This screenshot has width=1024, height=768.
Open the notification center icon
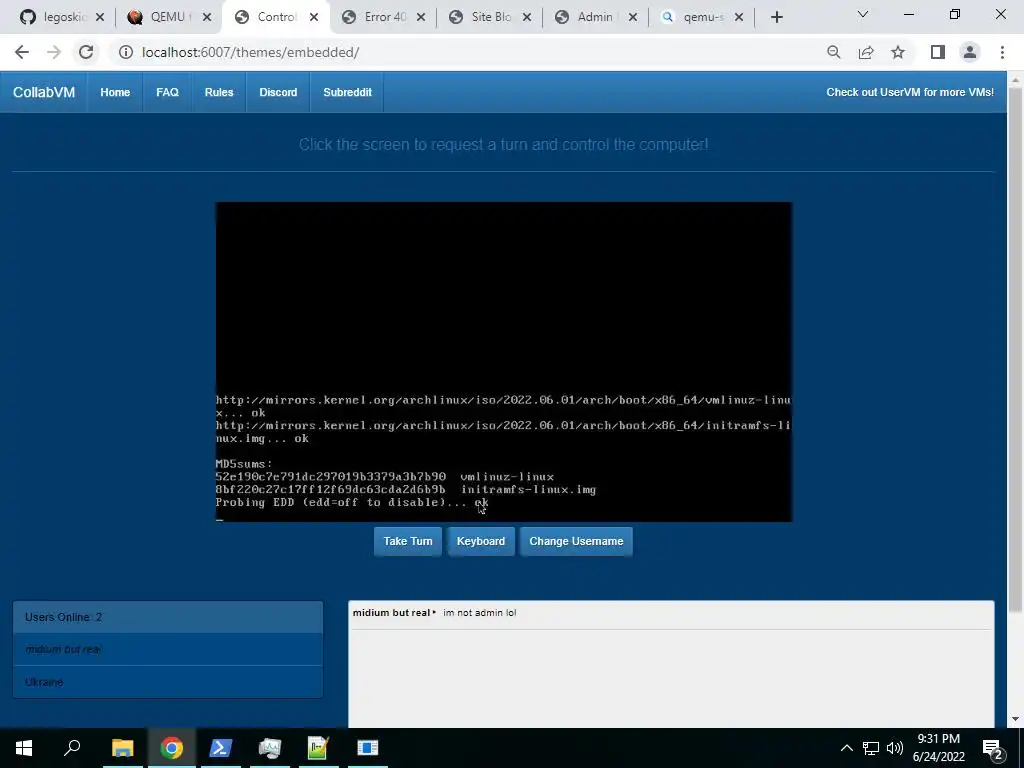tap(993, 749)
